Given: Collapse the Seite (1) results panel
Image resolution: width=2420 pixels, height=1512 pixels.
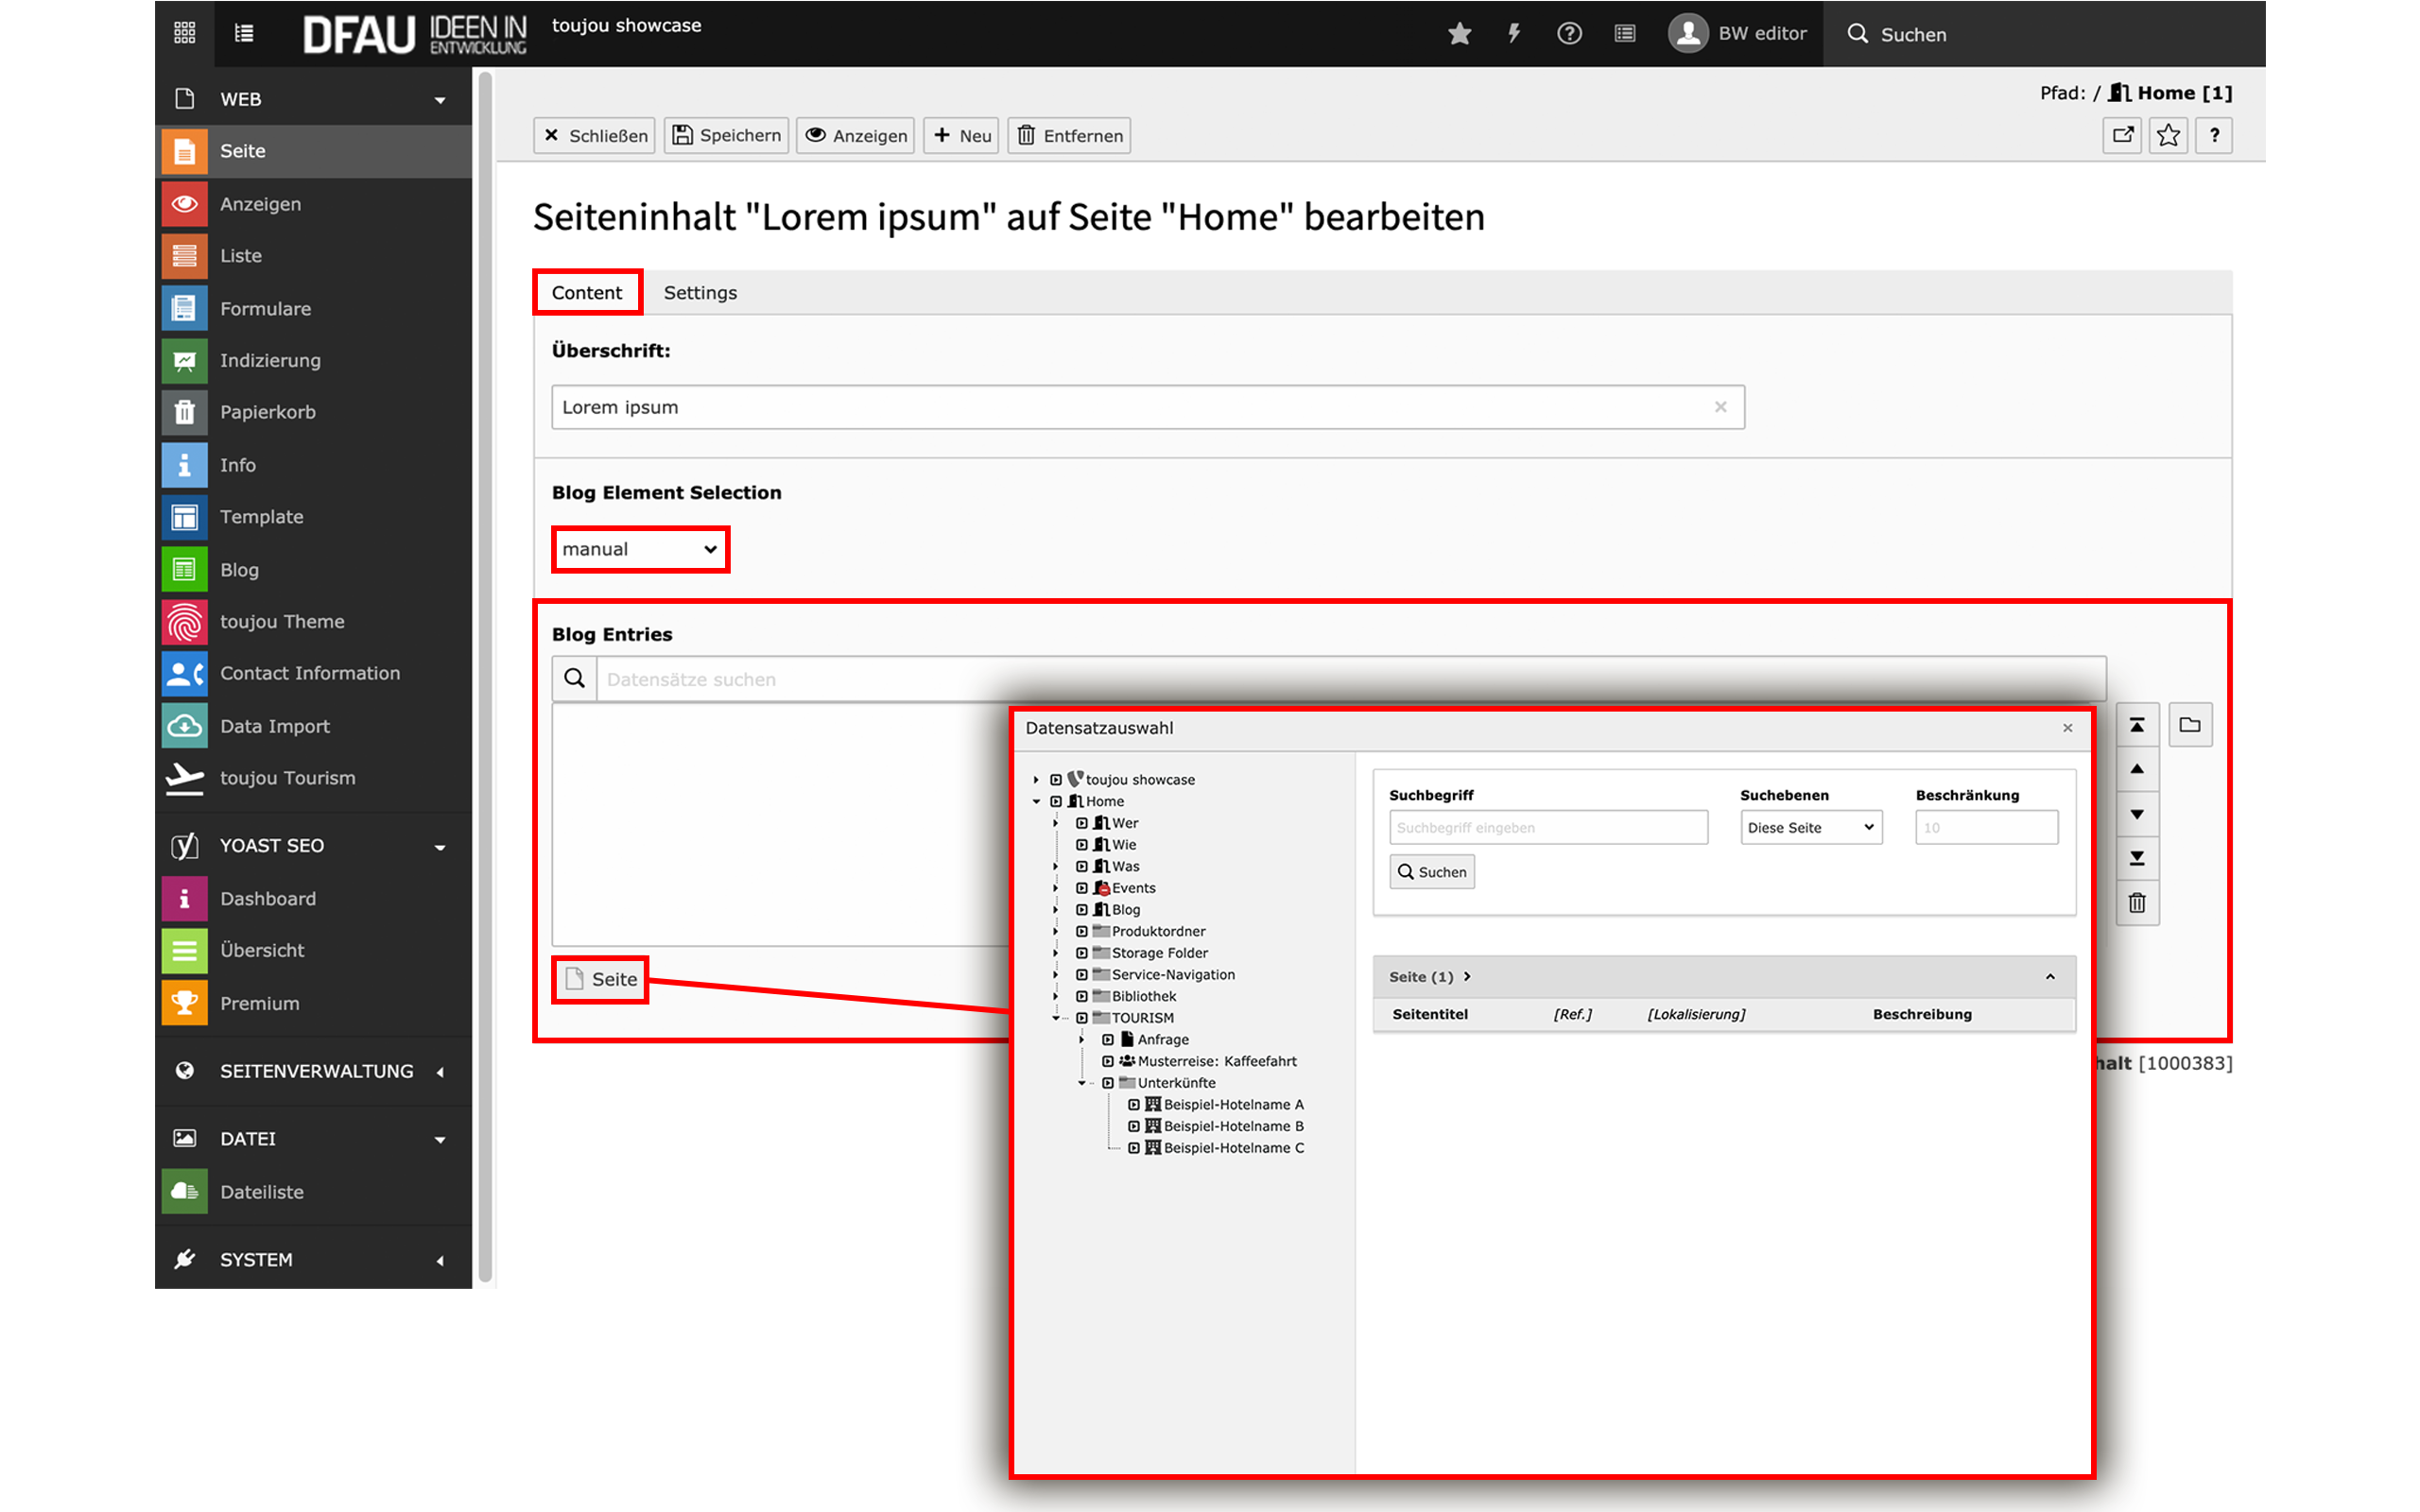Looking at the screenshot, I should [2050, 977].
